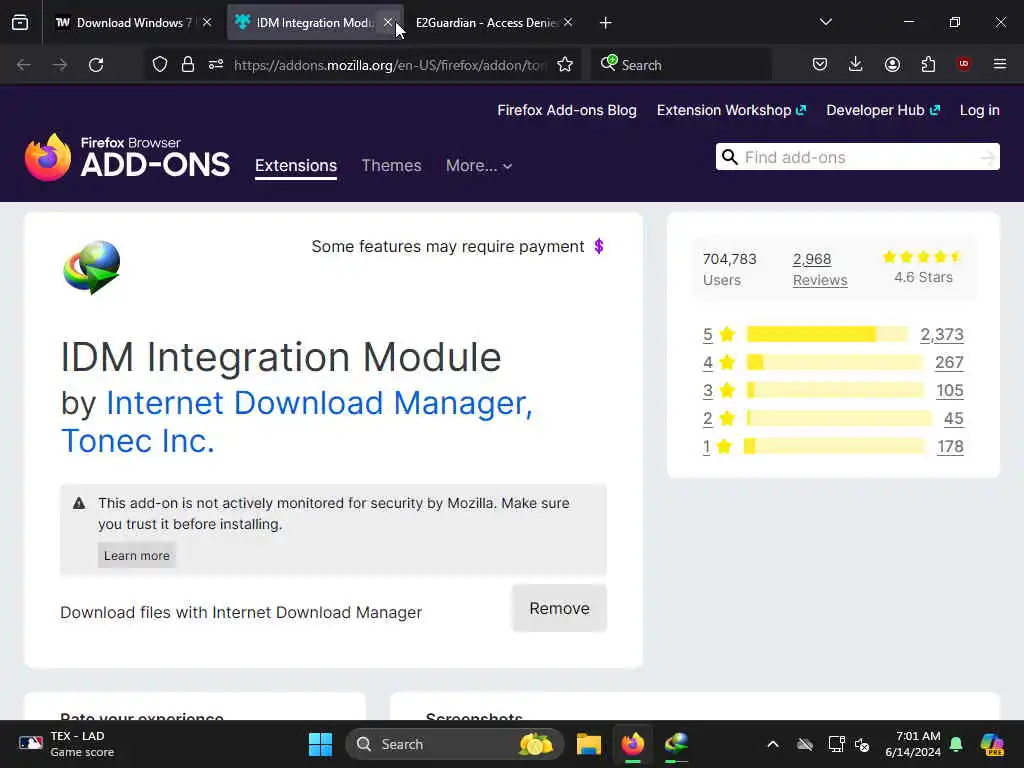Click Log in
The width and height of the screenshot is (1024, 768).
(980, 110)
